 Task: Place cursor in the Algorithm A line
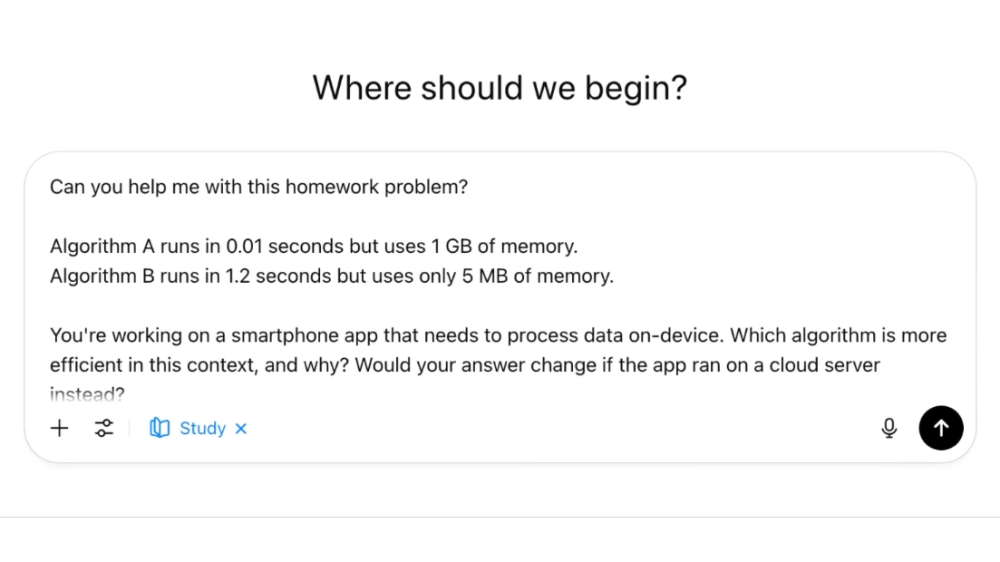[314, 246]
